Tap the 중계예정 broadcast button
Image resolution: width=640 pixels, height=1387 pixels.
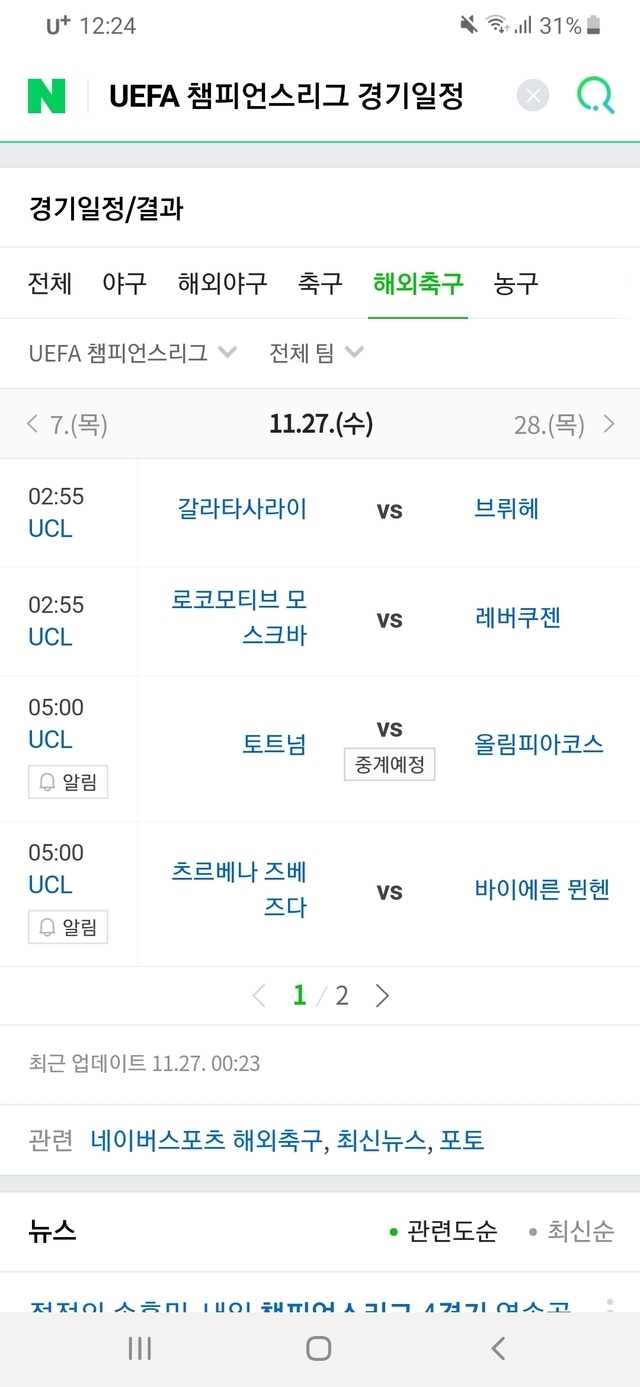(x=390, y=765)
